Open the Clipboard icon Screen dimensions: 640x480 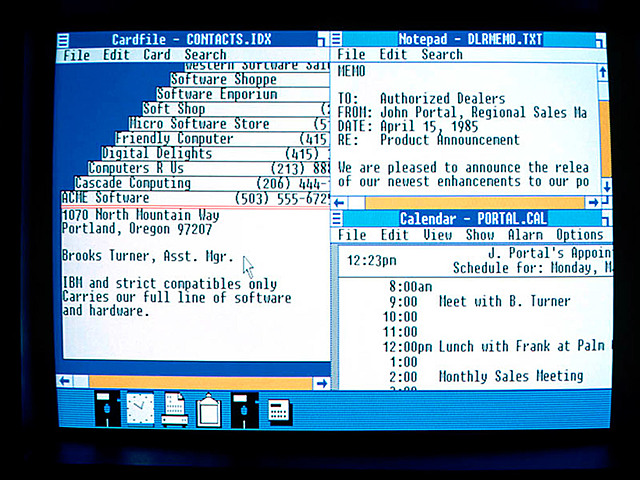(209, 410)
